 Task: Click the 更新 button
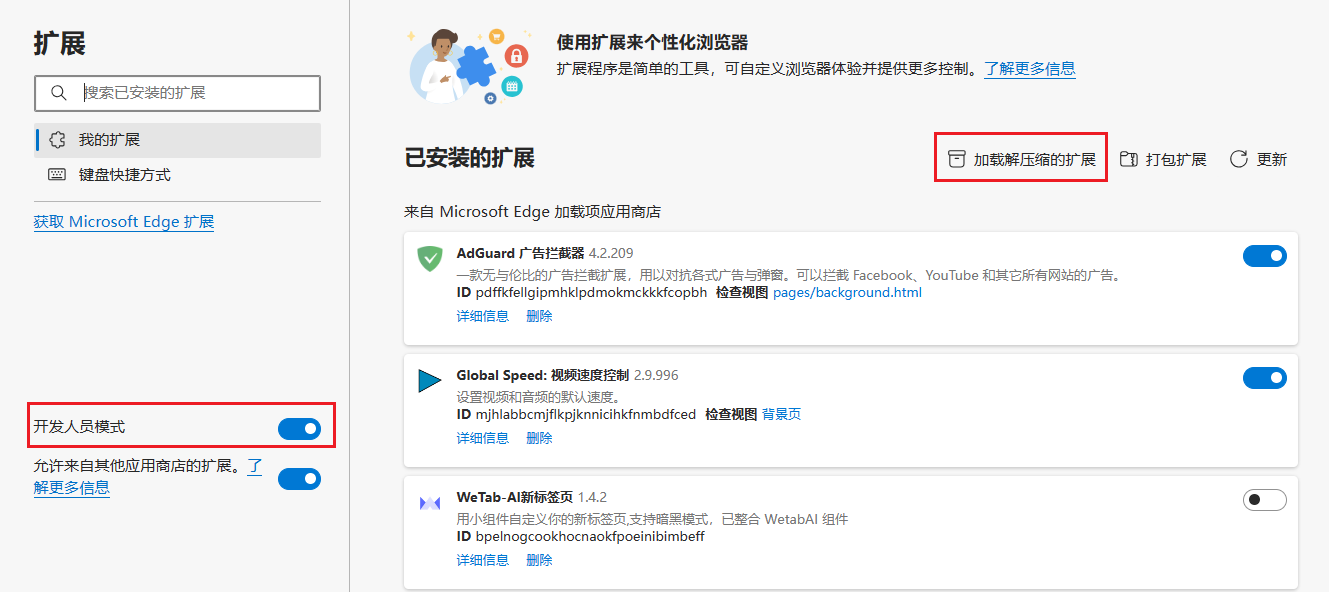point(1258,159)
